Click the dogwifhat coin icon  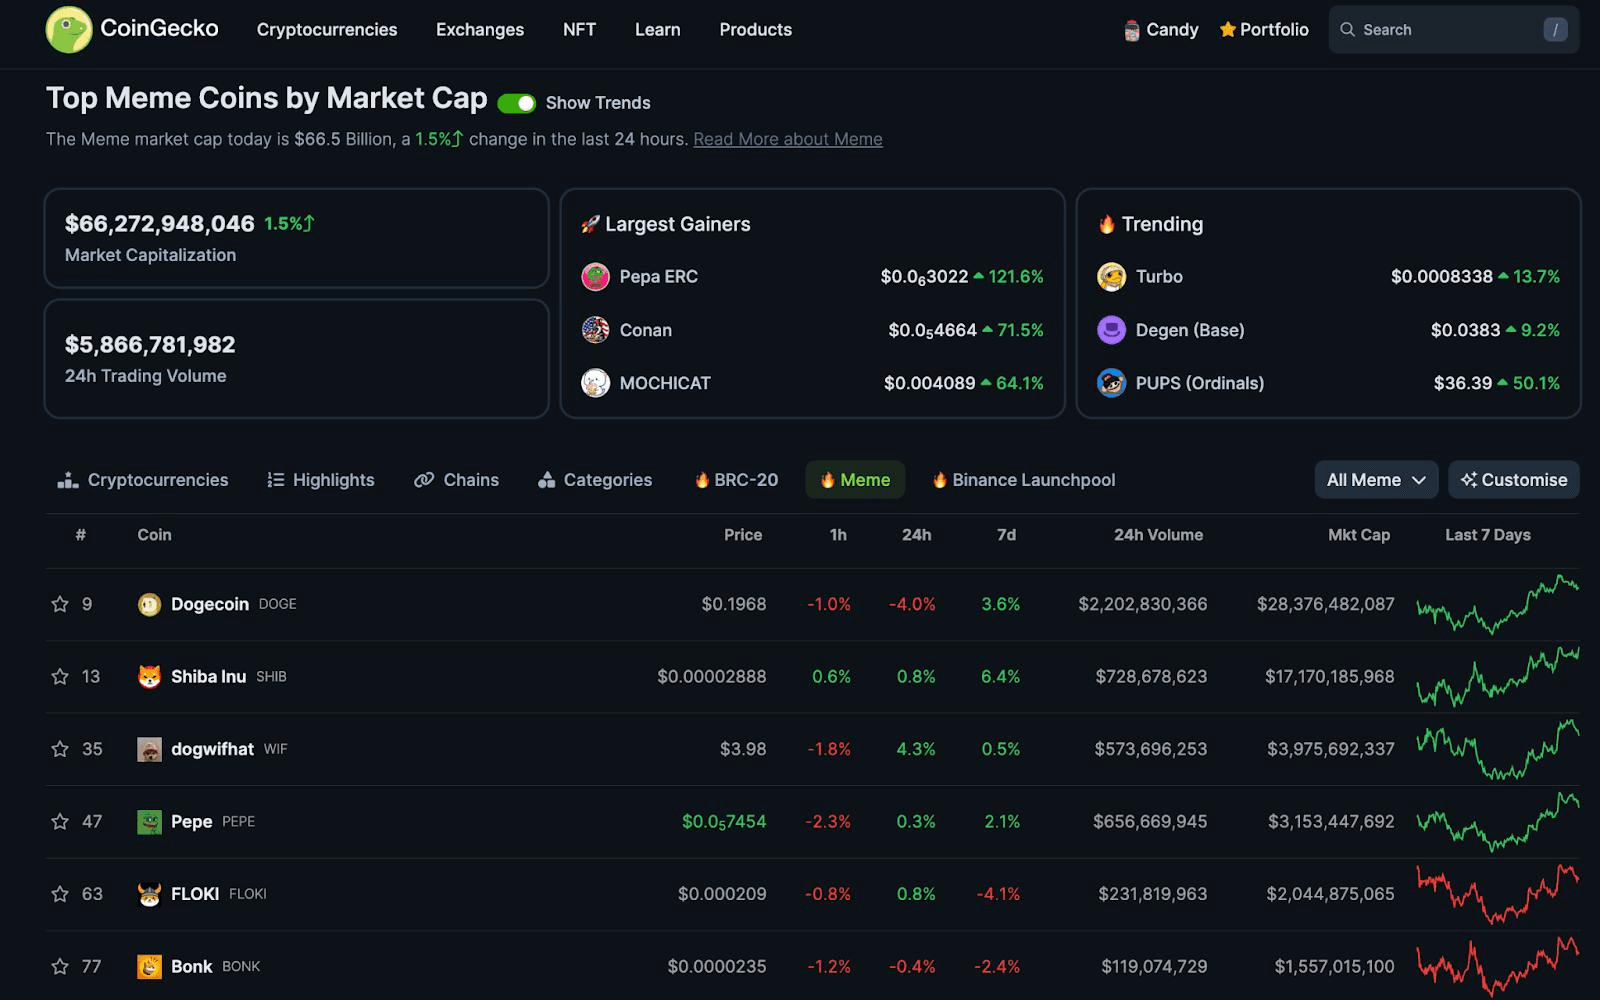coord(150,749)
